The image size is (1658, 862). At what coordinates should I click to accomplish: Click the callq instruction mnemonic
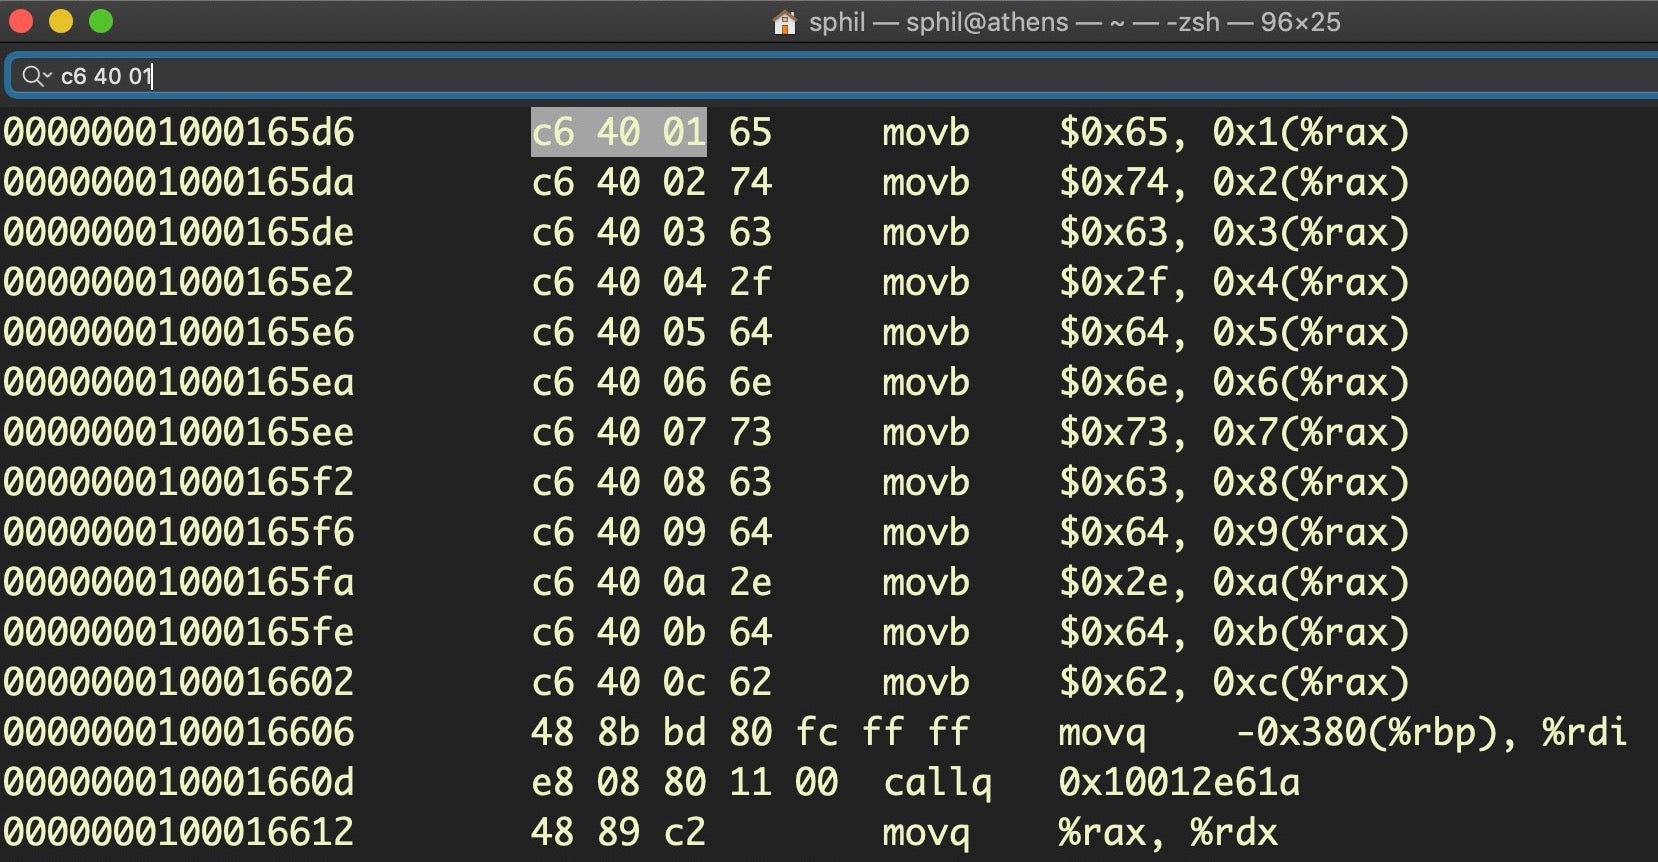click(x=937, y=782)
